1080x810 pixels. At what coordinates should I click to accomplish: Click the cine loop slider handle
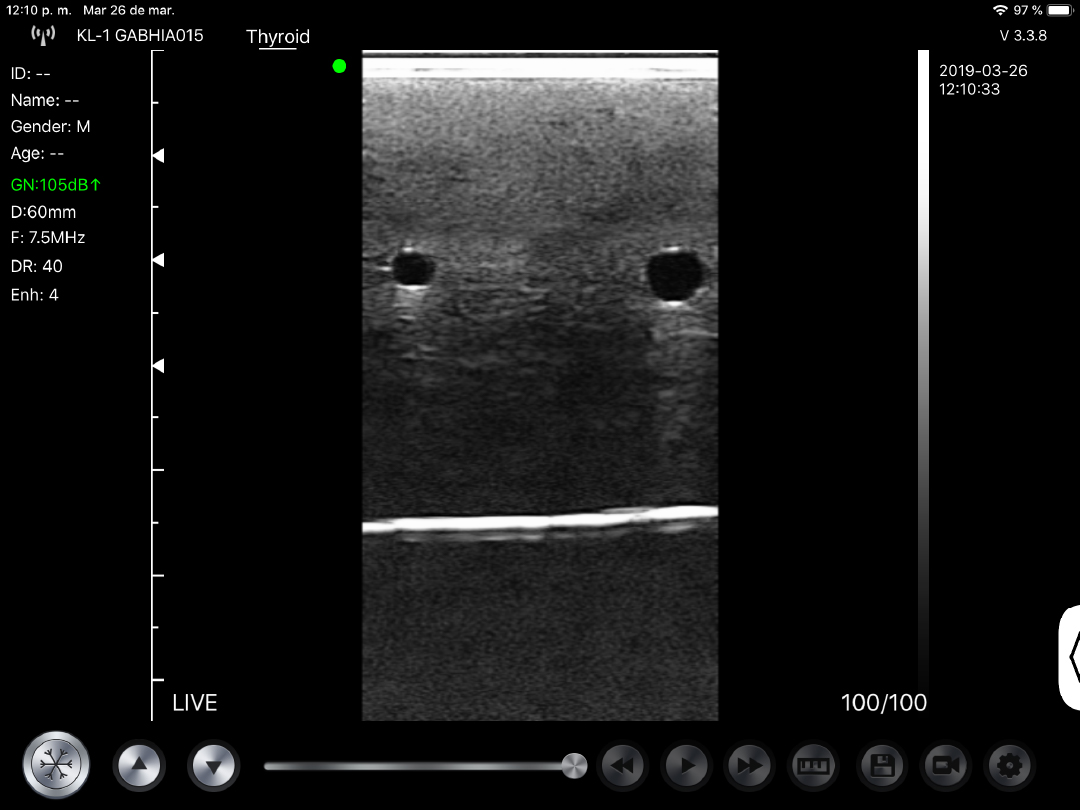tap(574, 766)
